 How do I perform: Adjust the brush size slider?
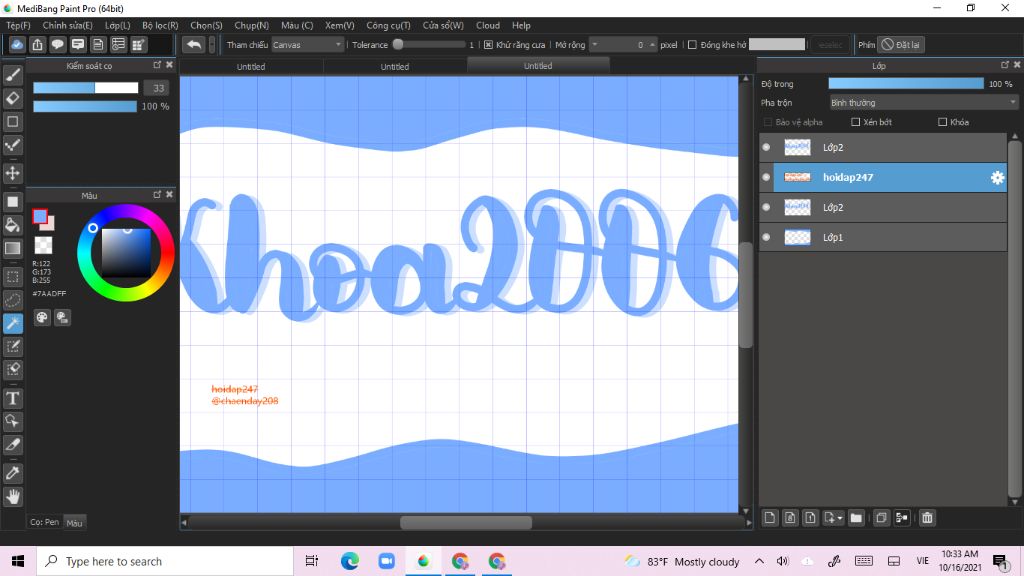click(86, 88)
